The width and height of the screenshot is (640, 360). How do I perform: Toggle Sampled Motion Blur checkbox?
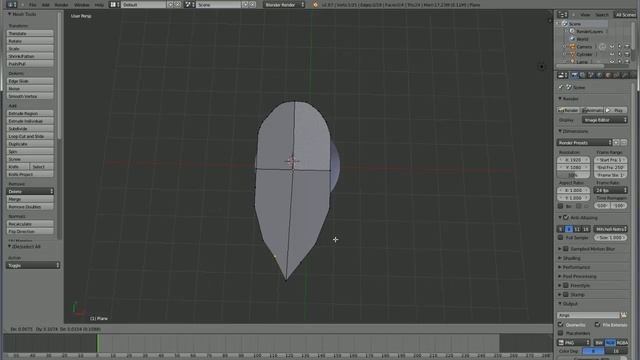pos(566,249)
